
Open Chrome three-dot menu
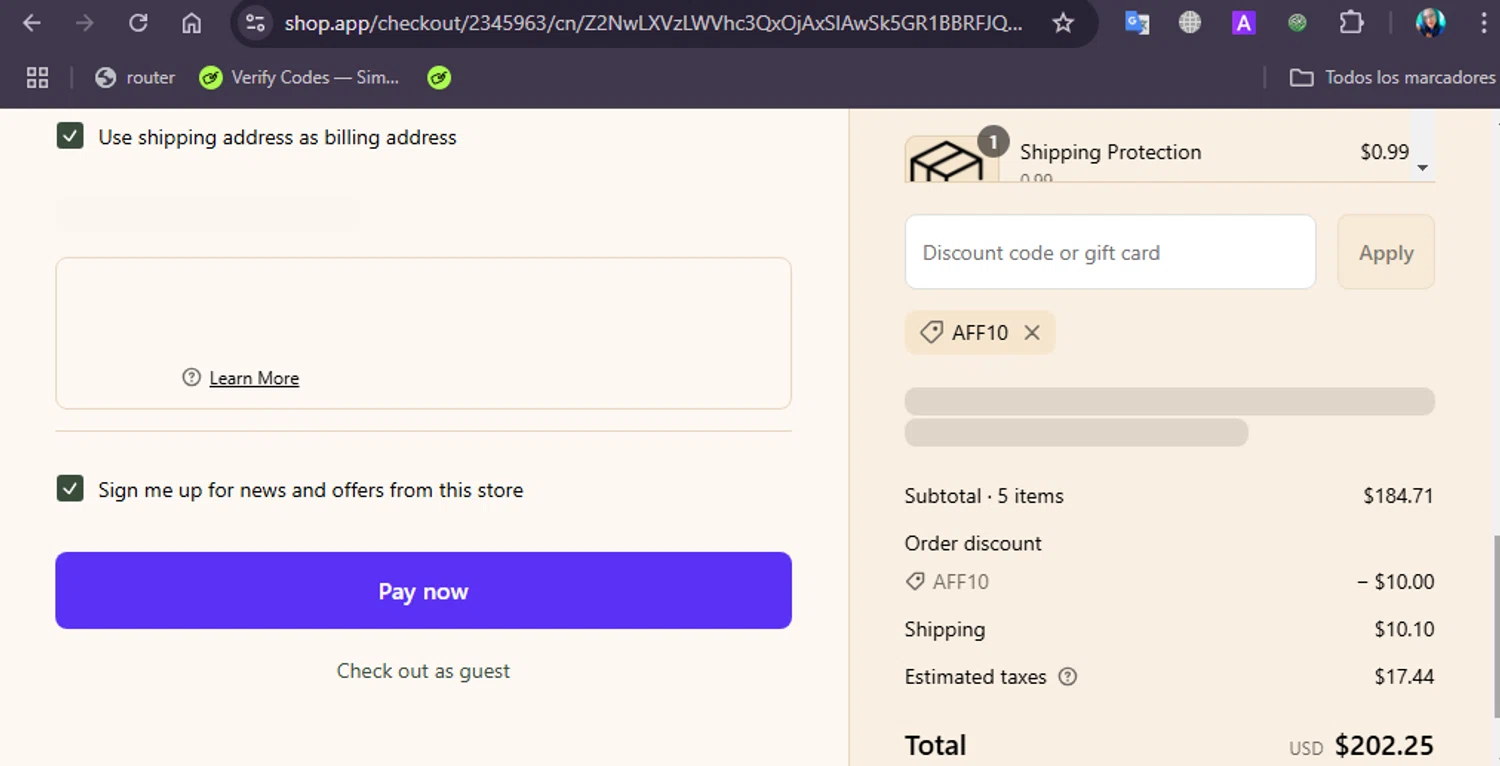(1483, 23)
